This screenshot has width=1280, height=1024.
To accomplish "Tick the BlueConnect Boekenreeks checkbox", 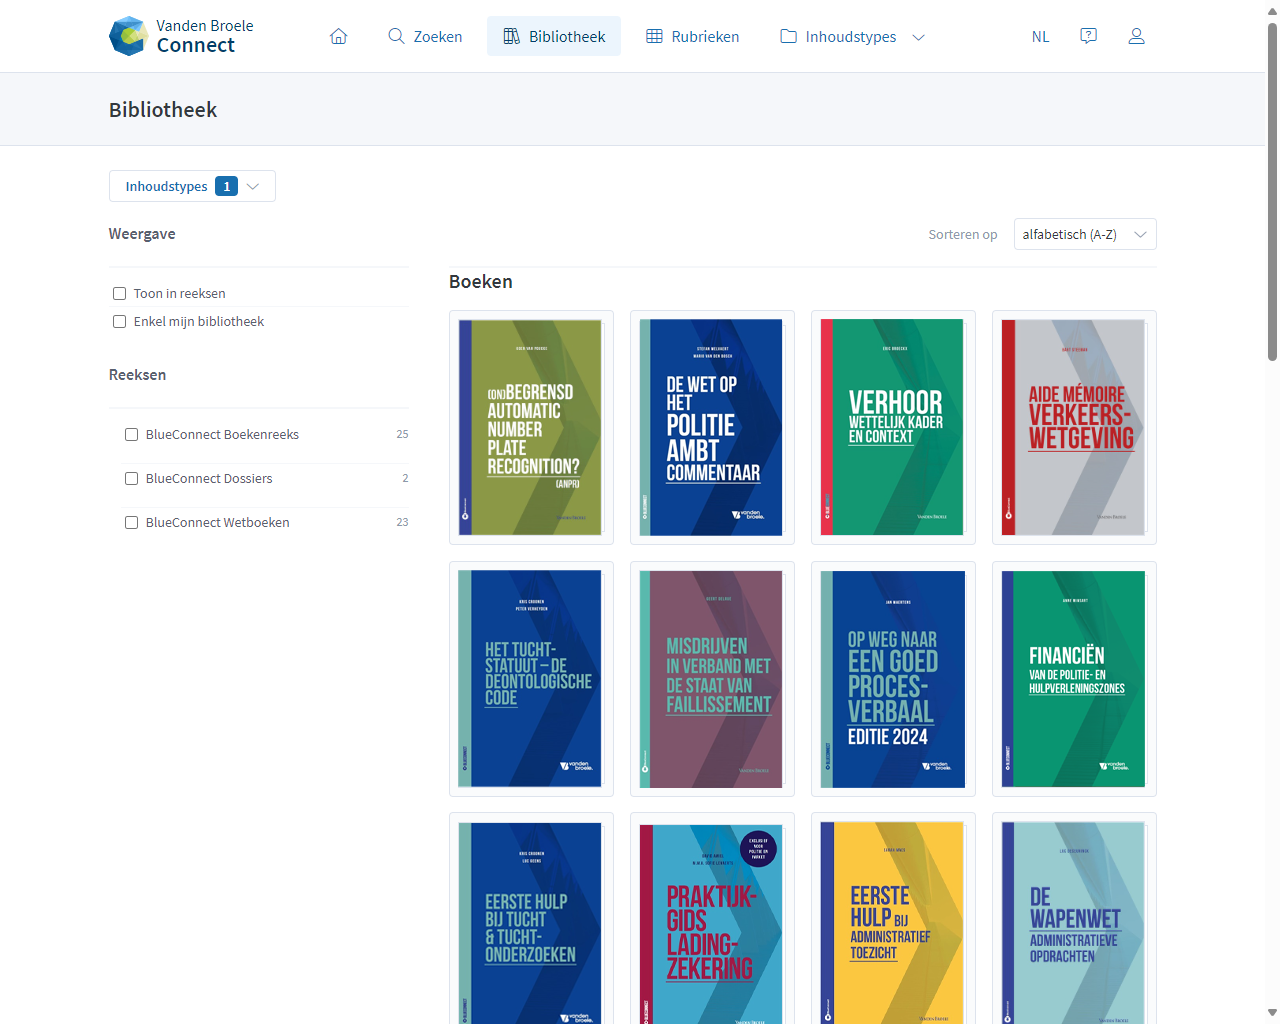I will pyautogui.click(x=131, y=434).
